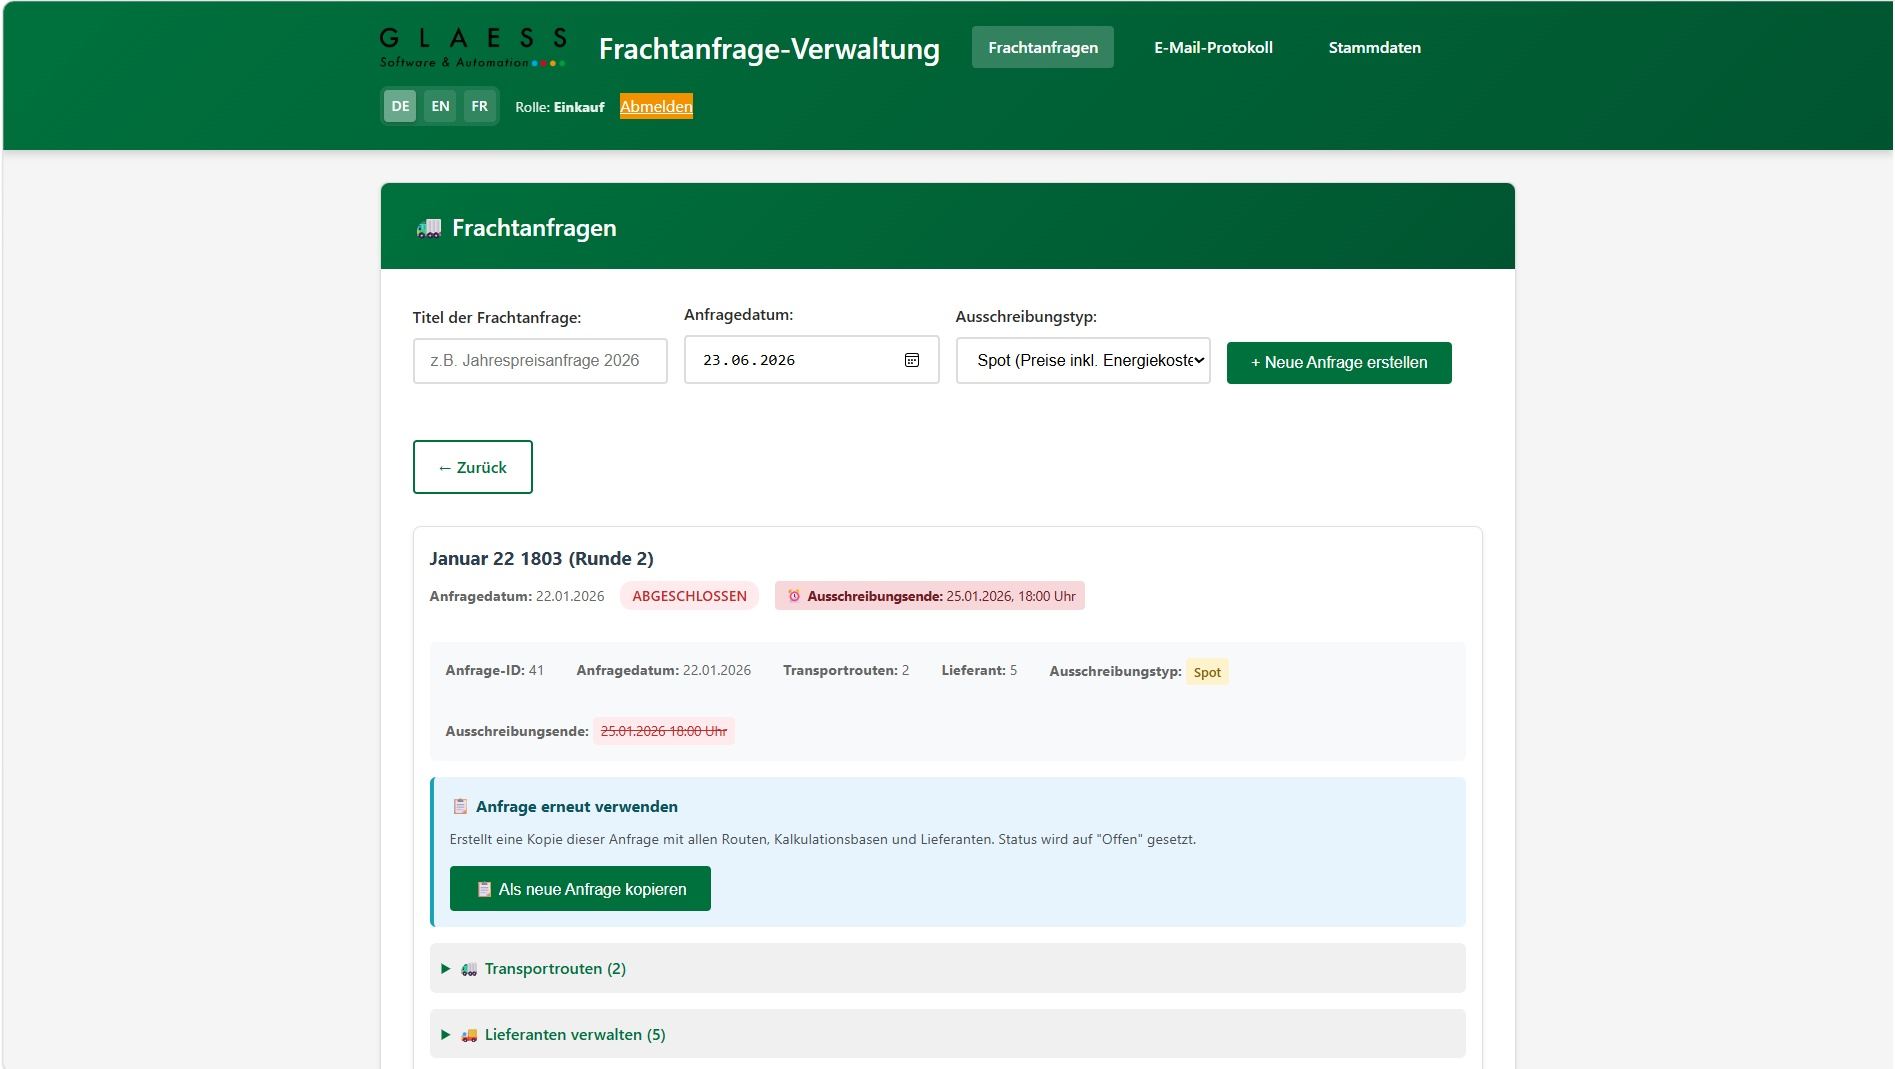Screen dimensions: 1895x1069
Task: Click the Abmelden link
Action: click(656, 106)
